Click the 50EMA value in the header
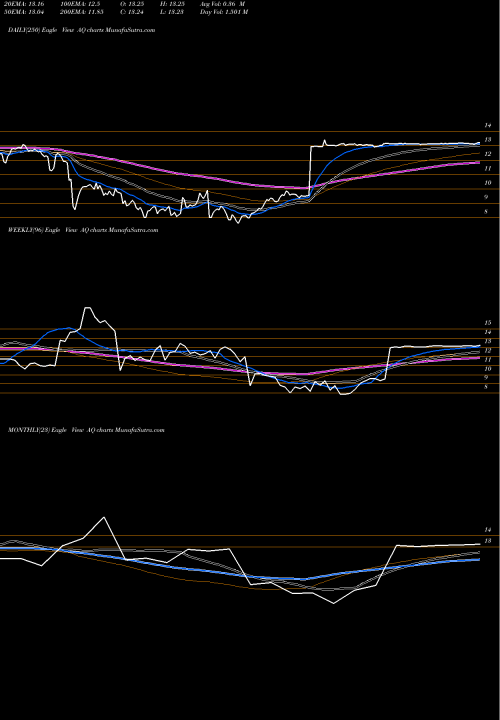Screen dimensions: 500x720 [22, 12]
